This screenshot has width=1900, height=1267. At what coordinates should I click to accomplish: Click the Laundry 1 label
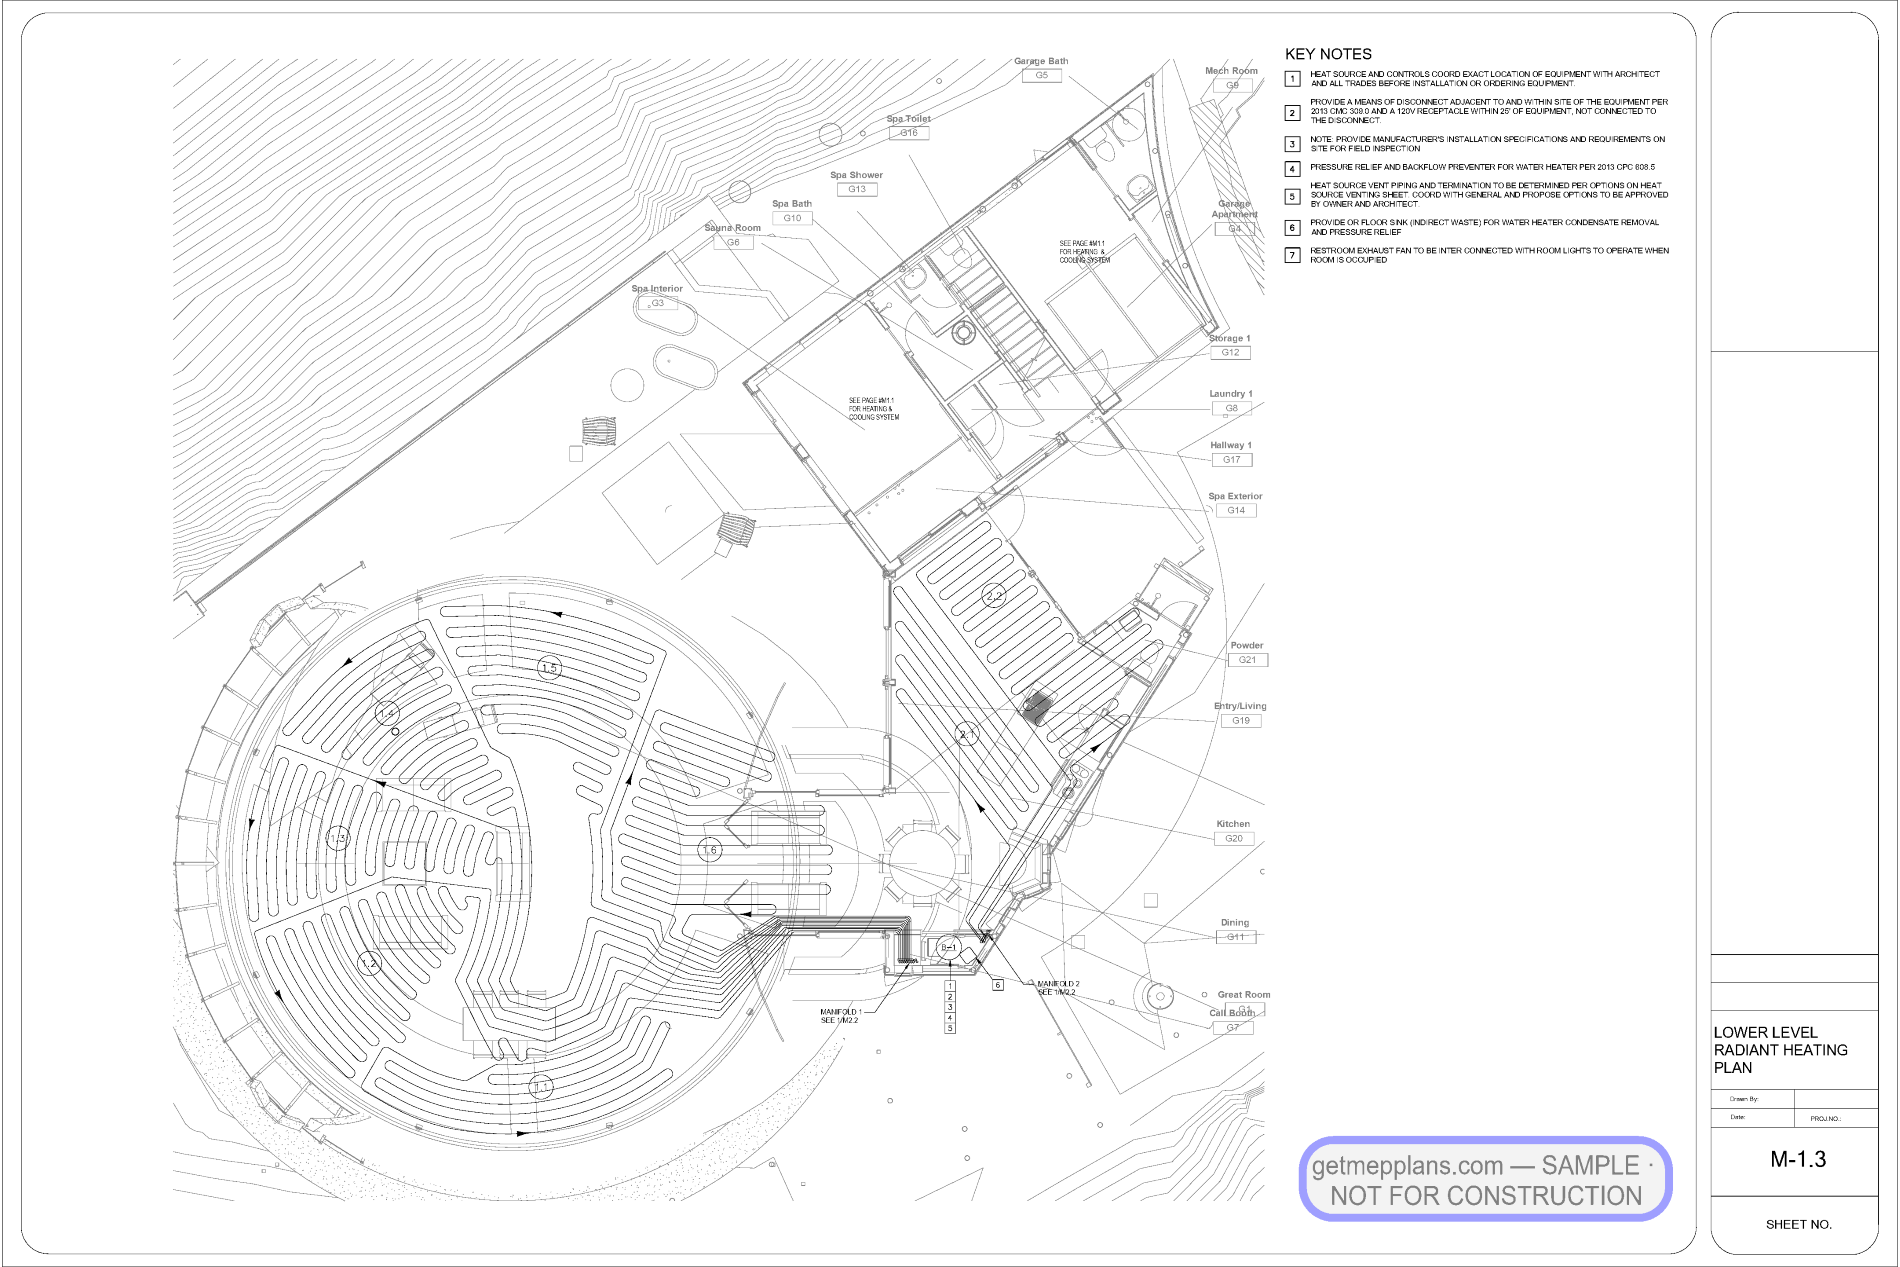[1230, 394]
